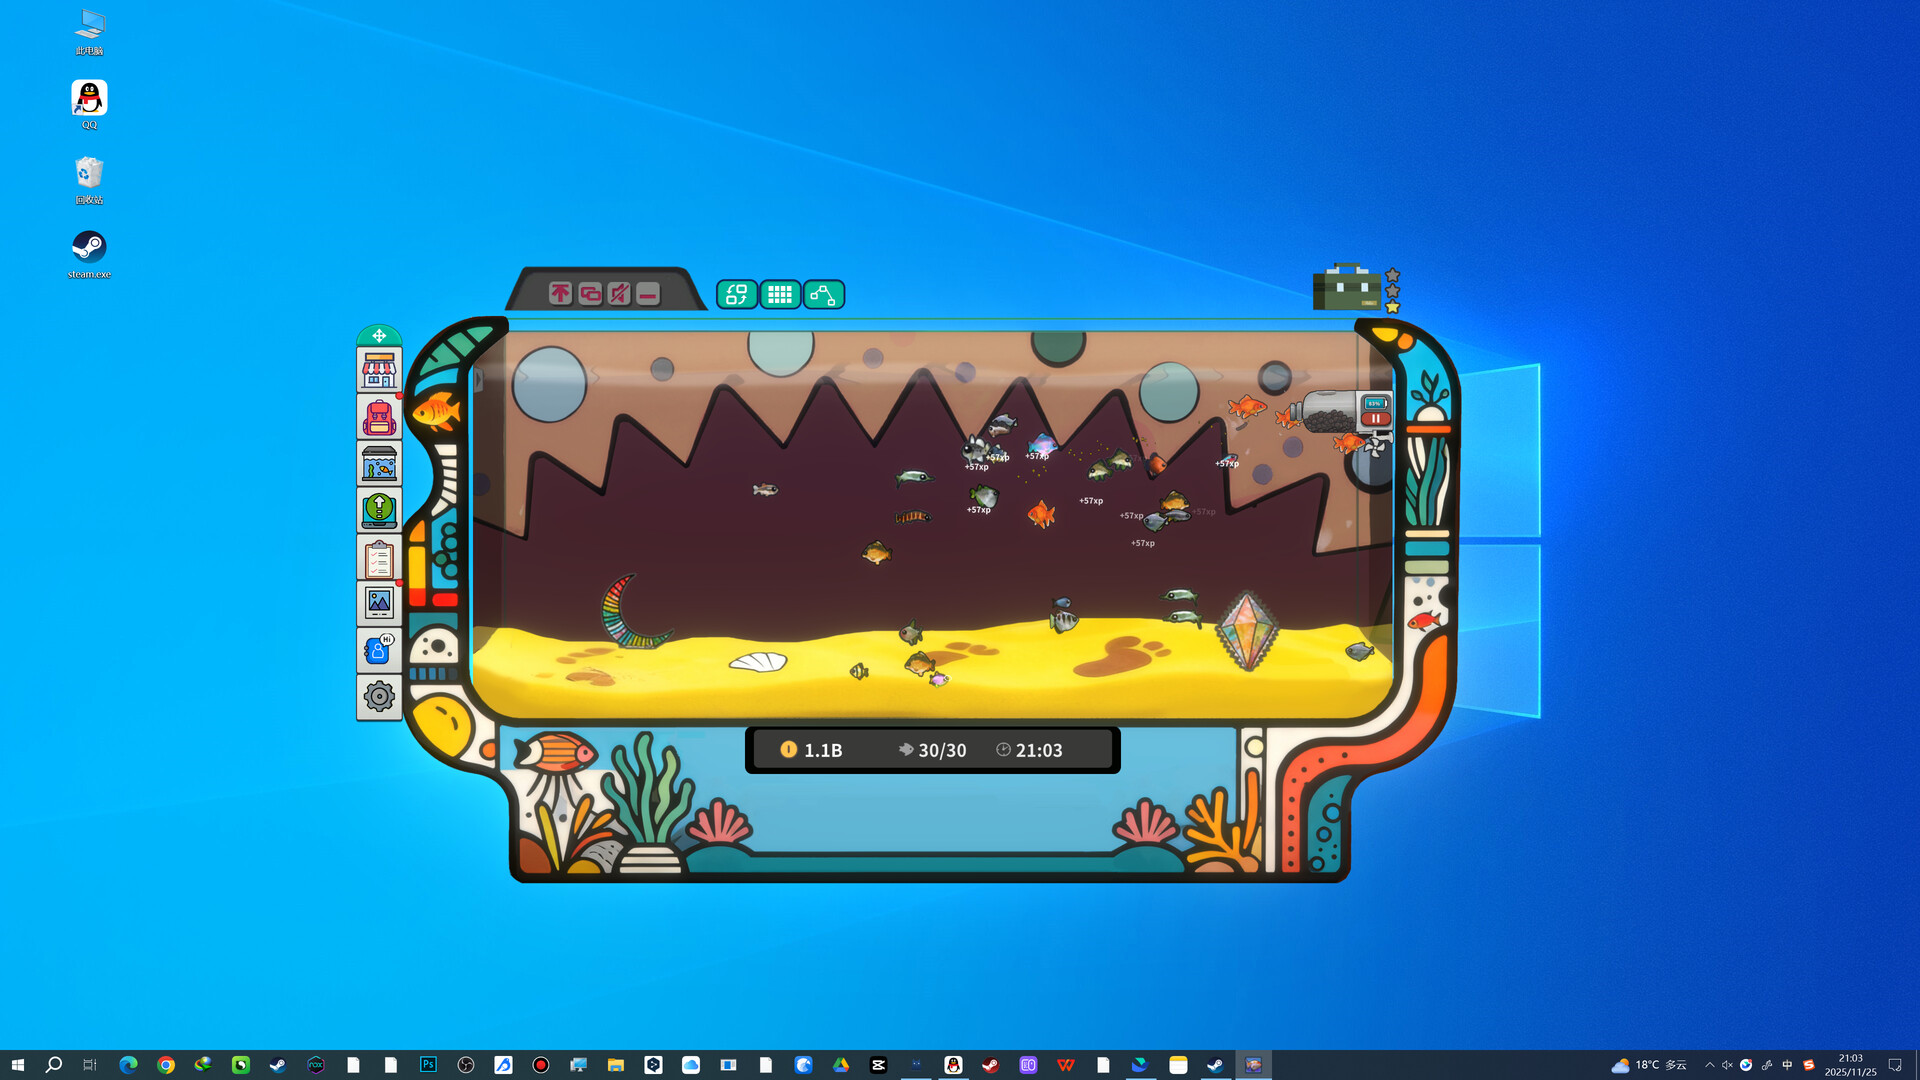This screenshot has height=1080, width=1920.
Task: Click the teal path nodes button
Action: click(823, 294)
